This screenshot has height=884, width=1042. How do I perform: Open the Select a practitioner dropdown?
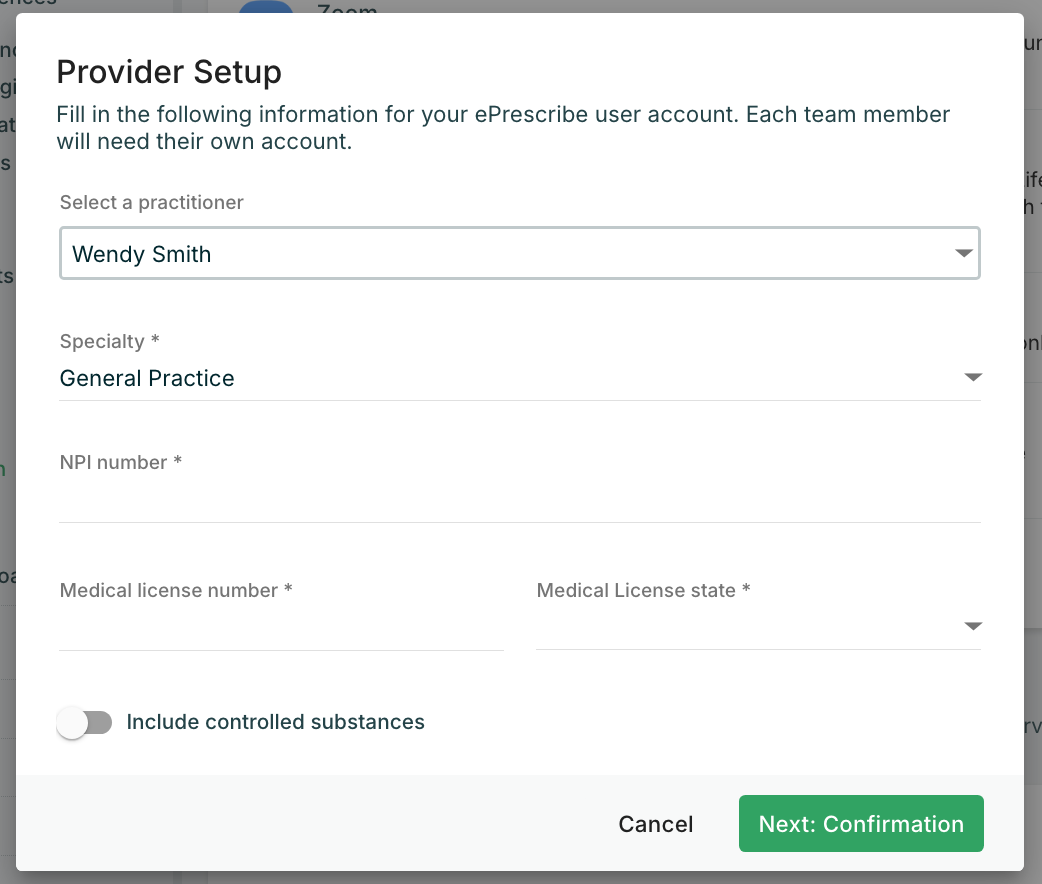point(520,253)
